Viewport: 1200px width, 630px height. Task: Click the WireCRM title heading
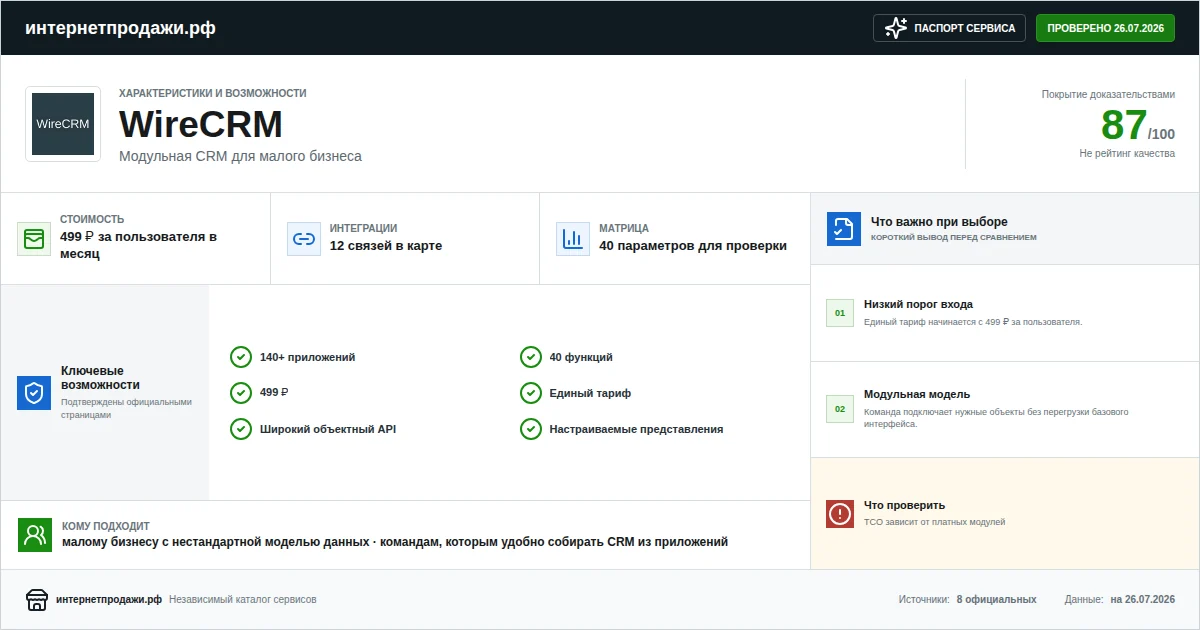[201, 125]
